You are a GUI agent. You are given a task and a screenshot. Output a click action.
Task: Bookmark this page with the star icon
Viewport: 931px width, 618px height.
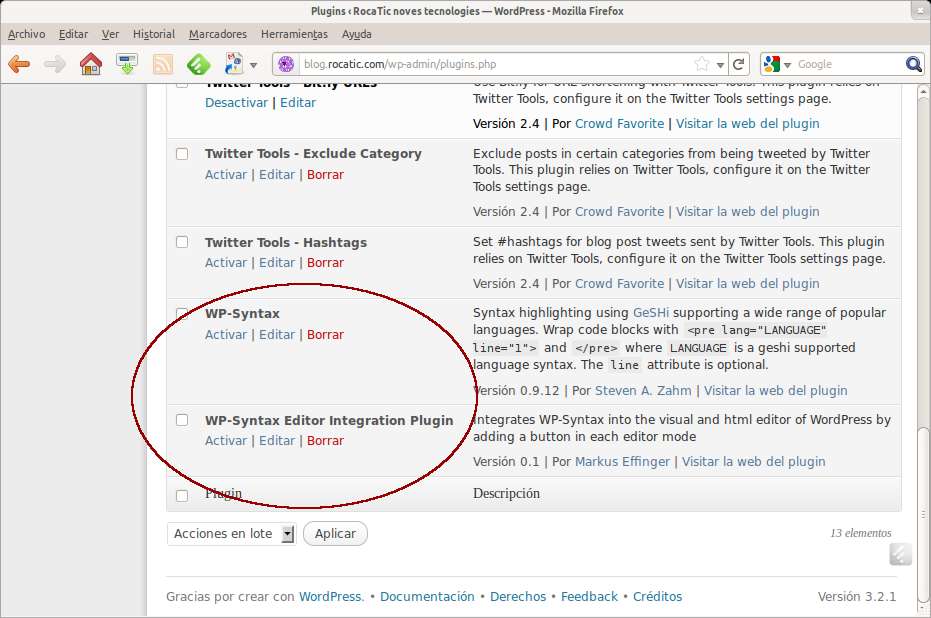tap(702, 64)
